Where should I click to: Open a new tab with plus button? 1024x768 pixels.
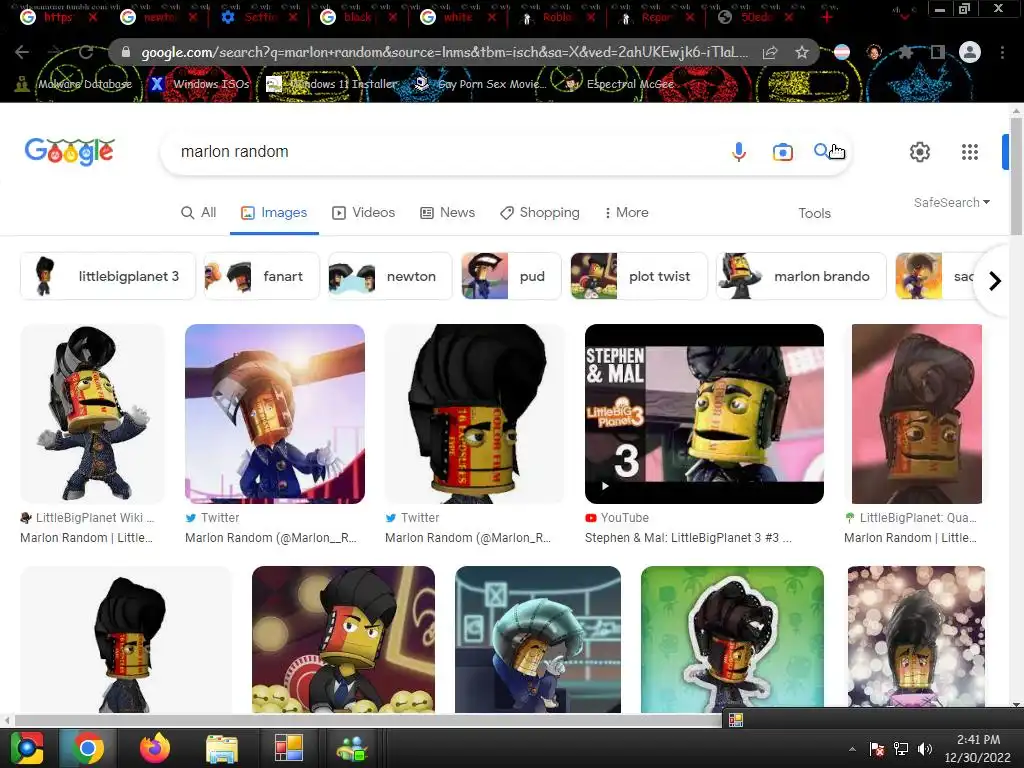(826, 18)
